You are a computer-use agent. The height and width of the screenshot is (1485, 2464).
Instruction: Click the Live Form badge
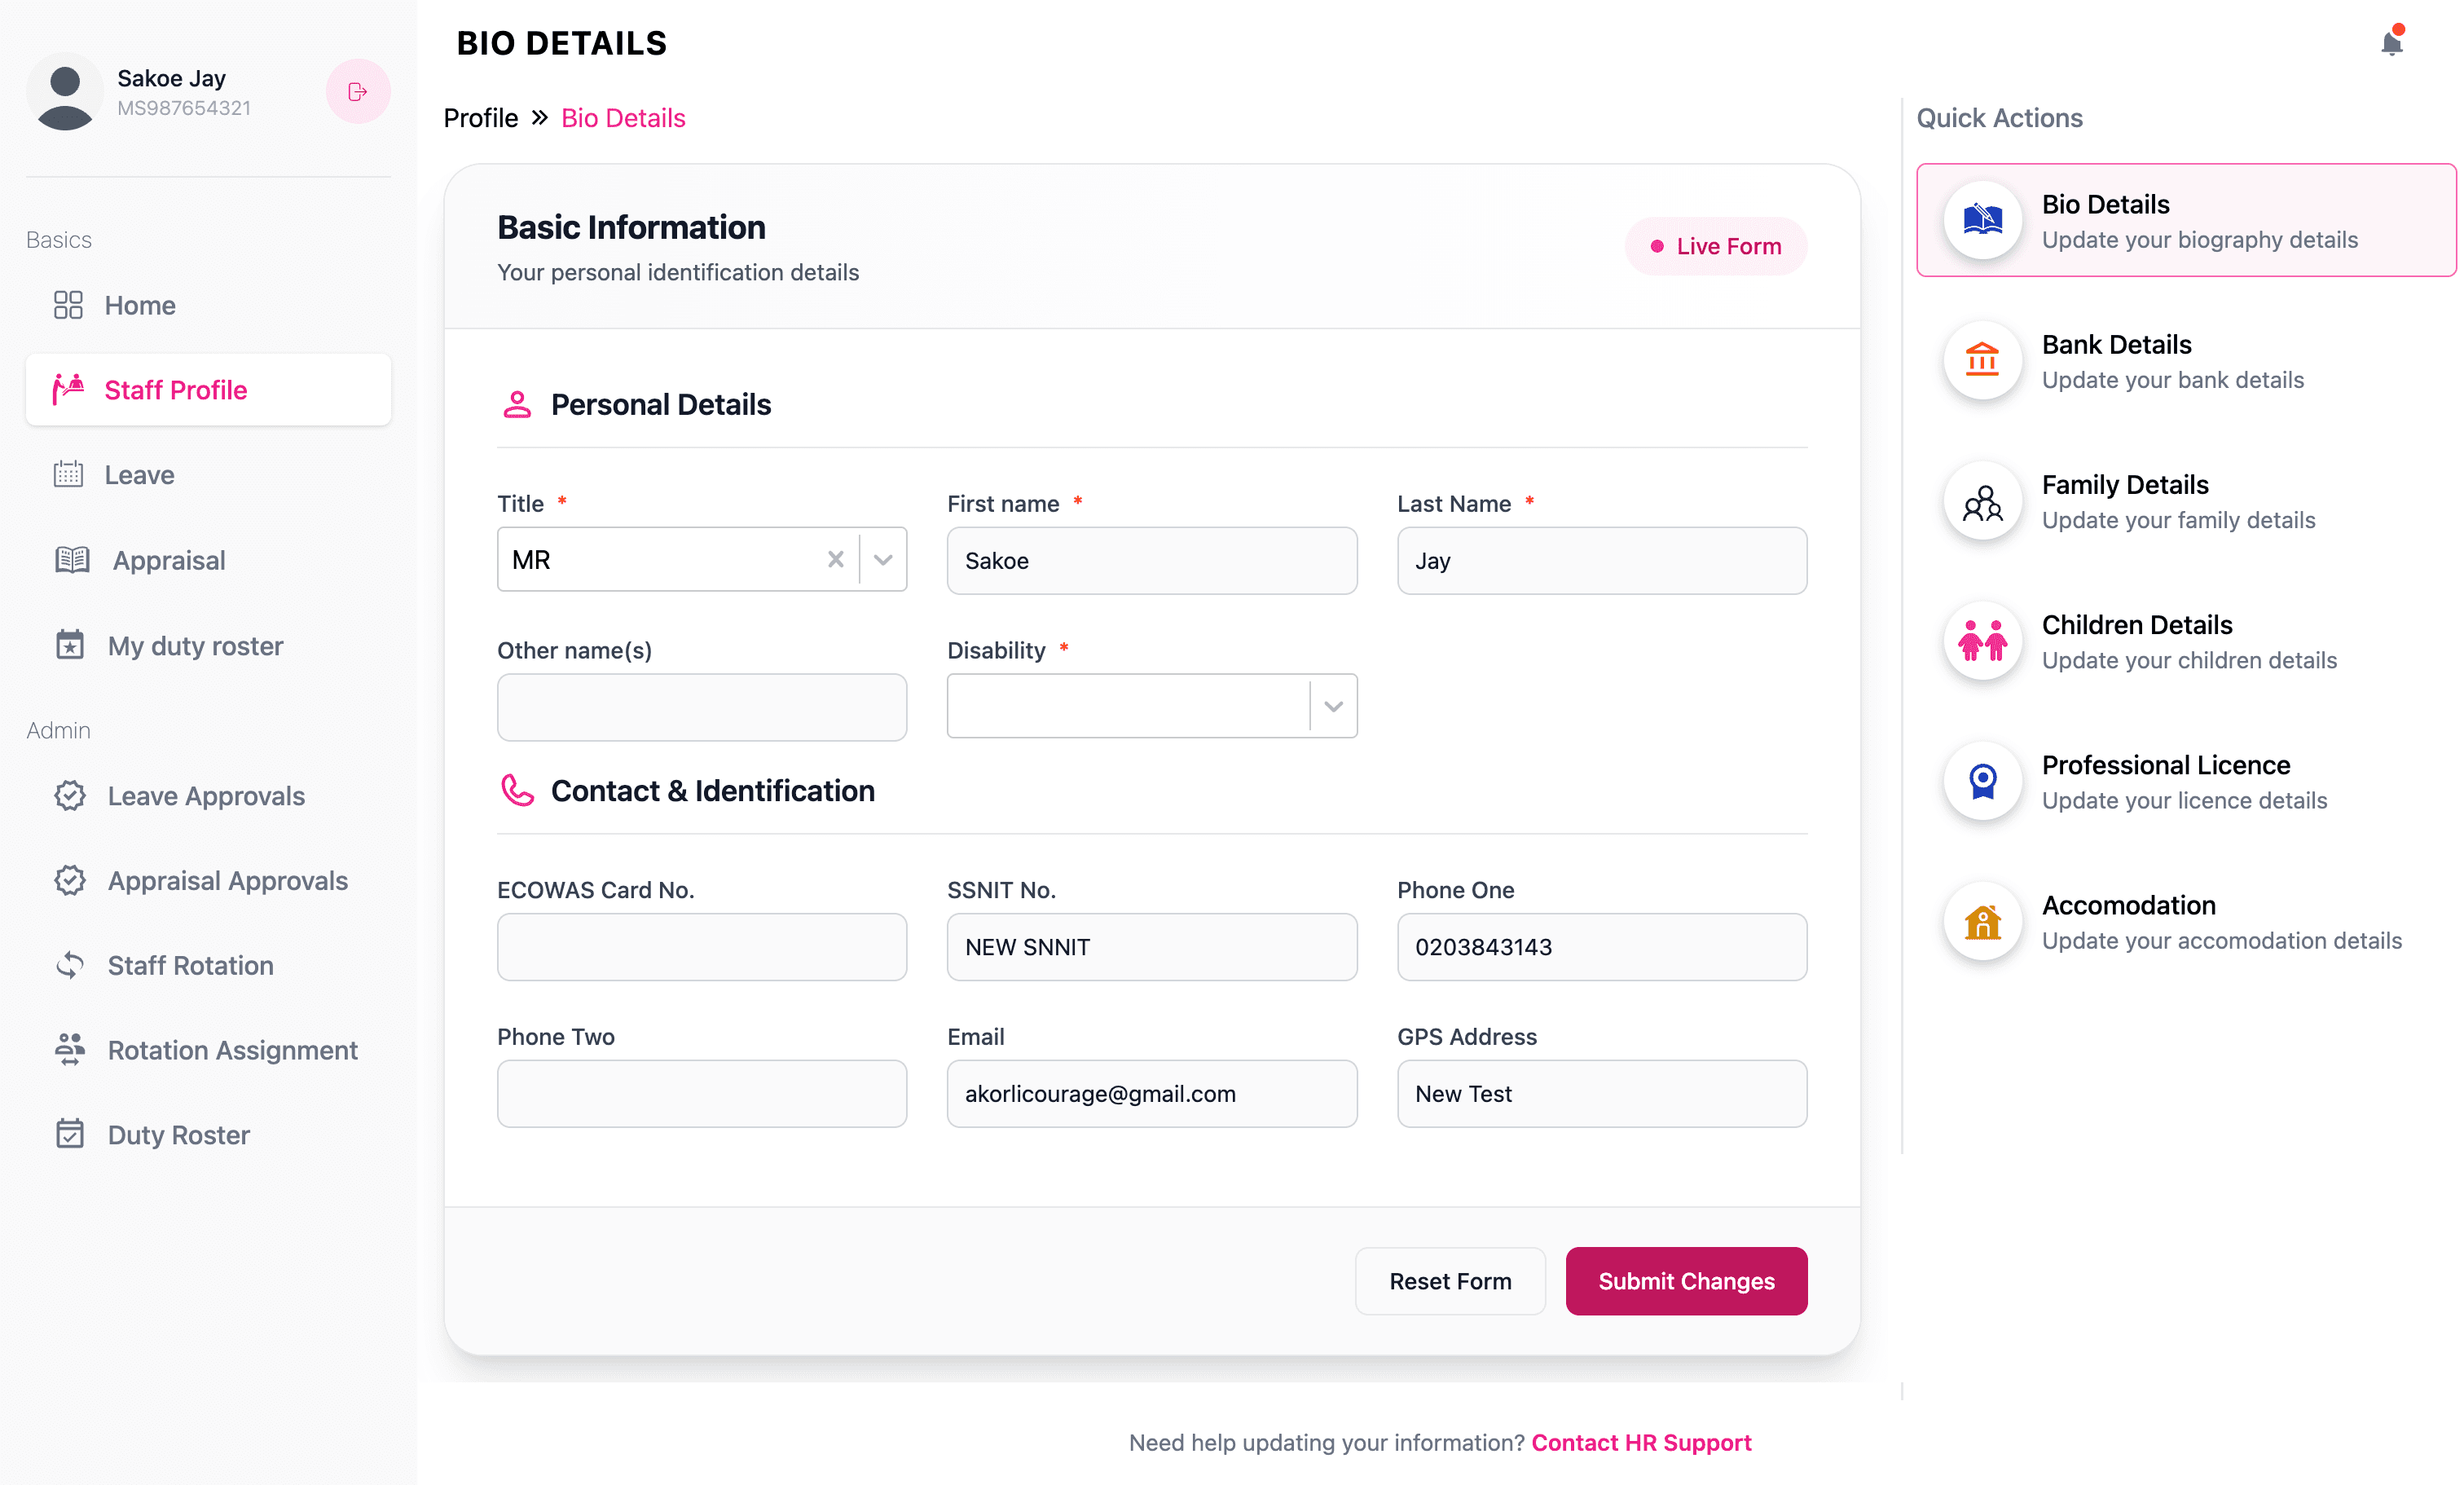(1716, 246)
